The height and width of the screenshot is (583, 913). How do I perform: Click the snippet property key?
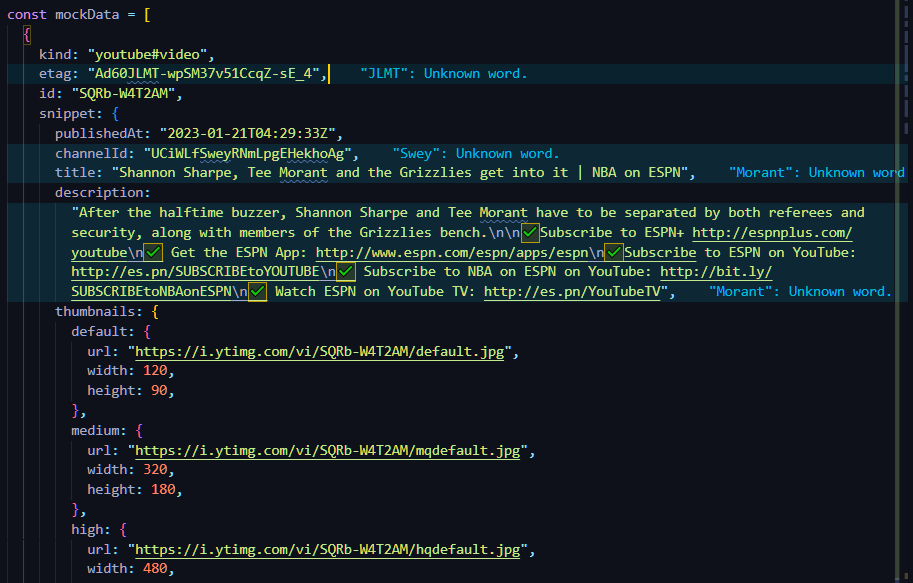tap(66, 114)
